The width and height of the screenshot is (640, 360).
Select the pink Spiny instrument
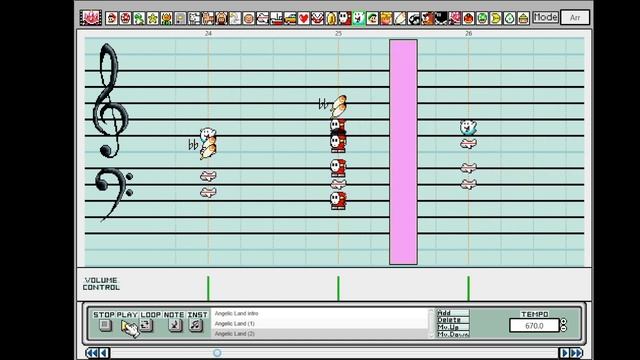(x=455, y=18)
